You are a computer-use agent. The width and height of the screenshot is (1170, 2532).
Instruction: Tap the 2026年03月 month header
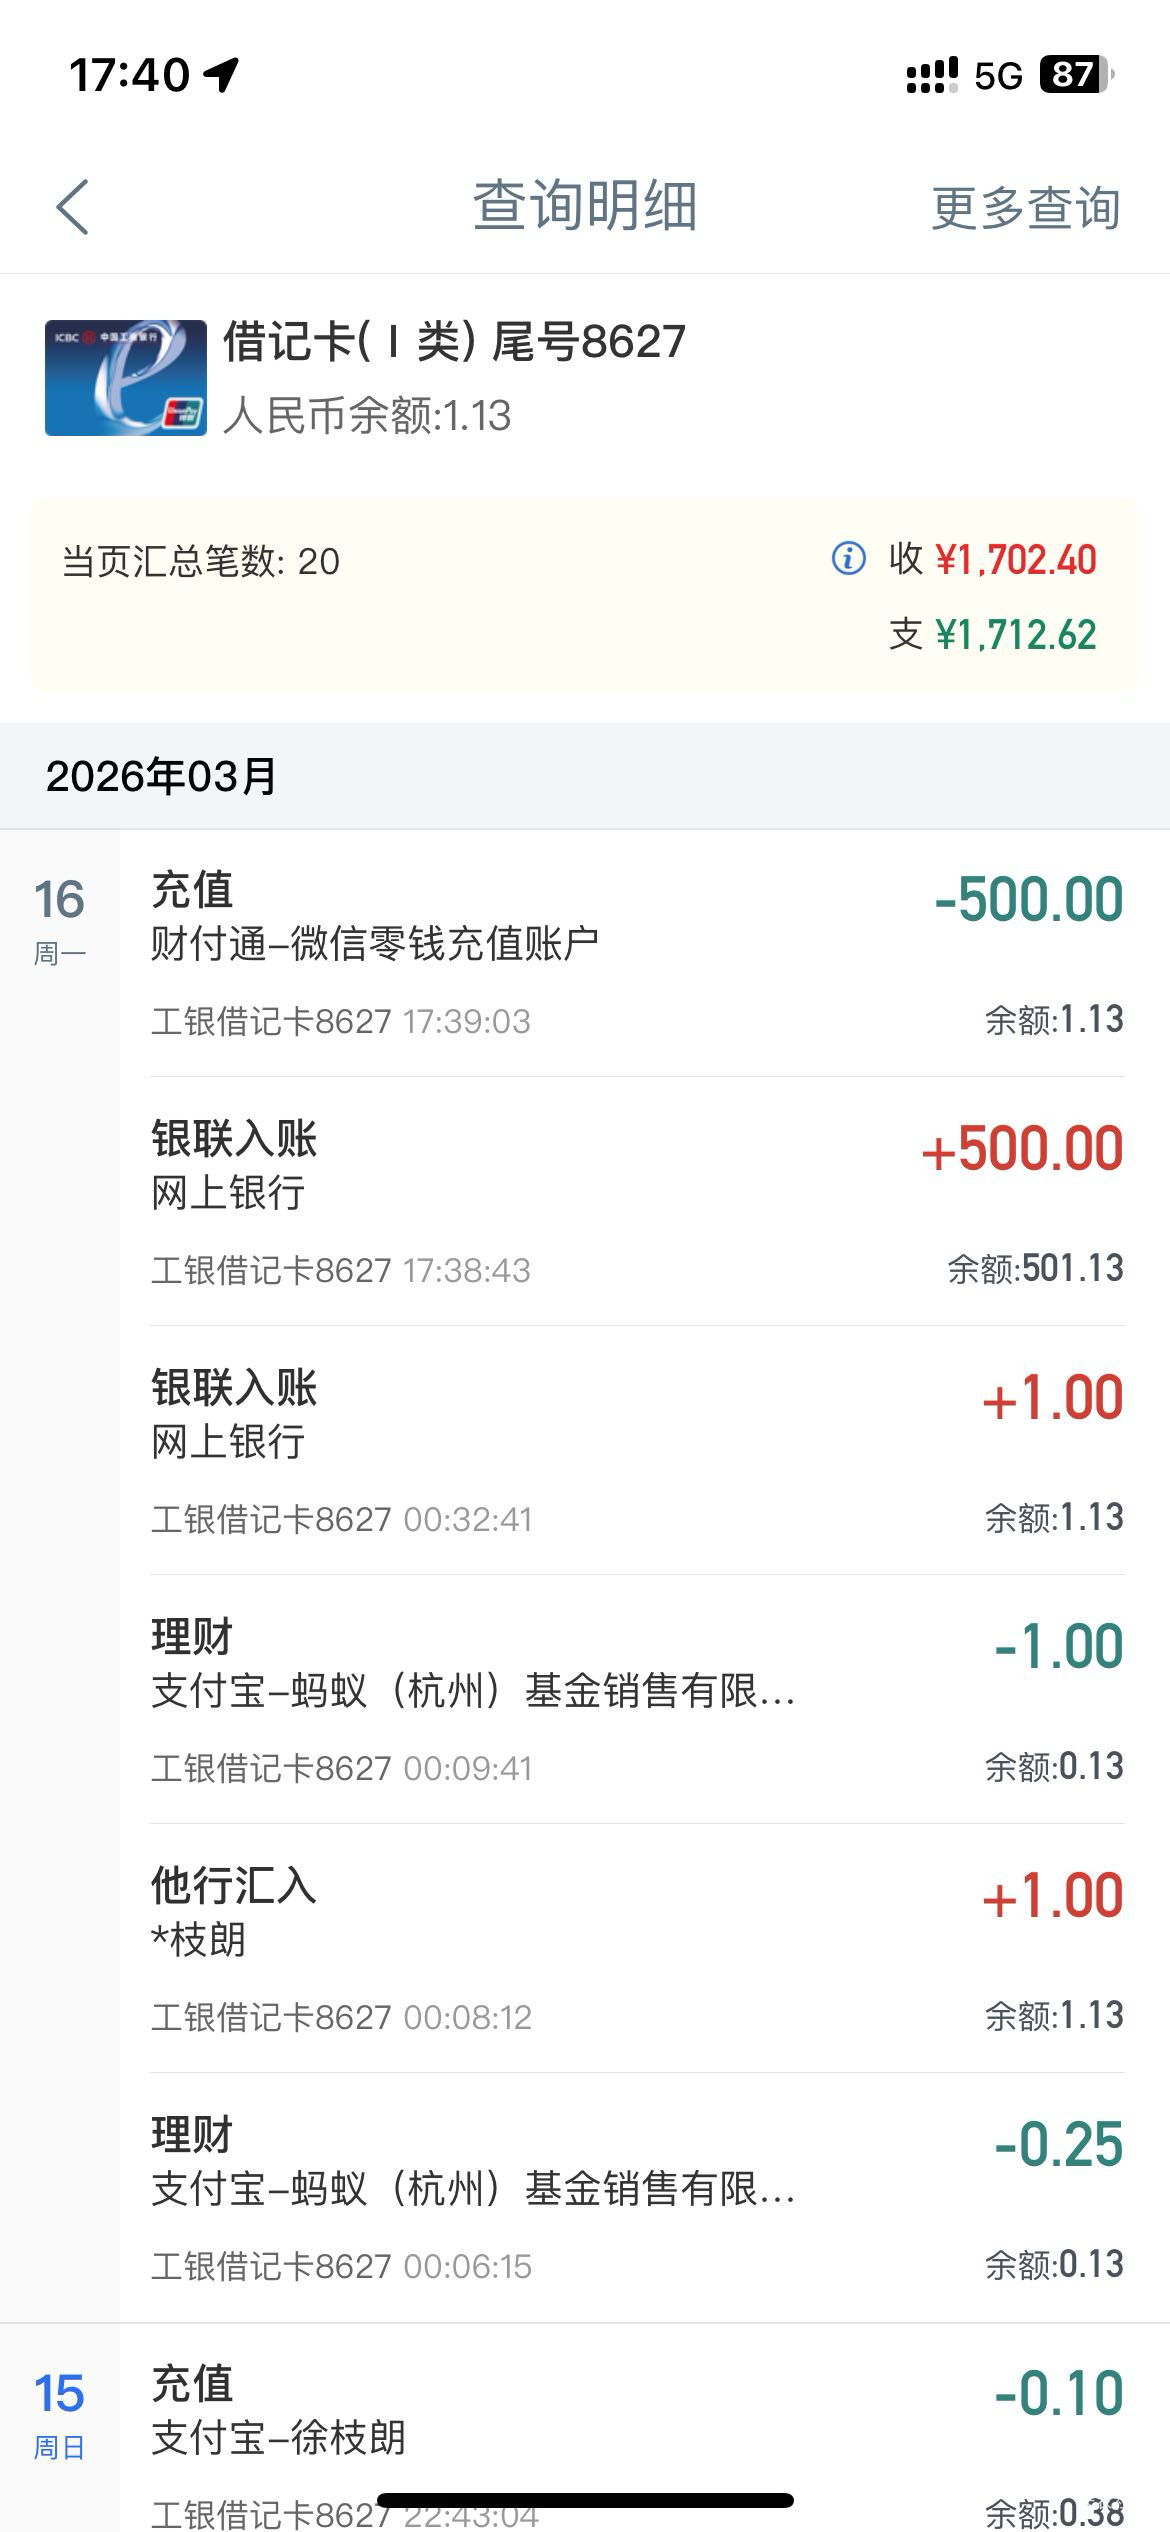pos(161,776)
